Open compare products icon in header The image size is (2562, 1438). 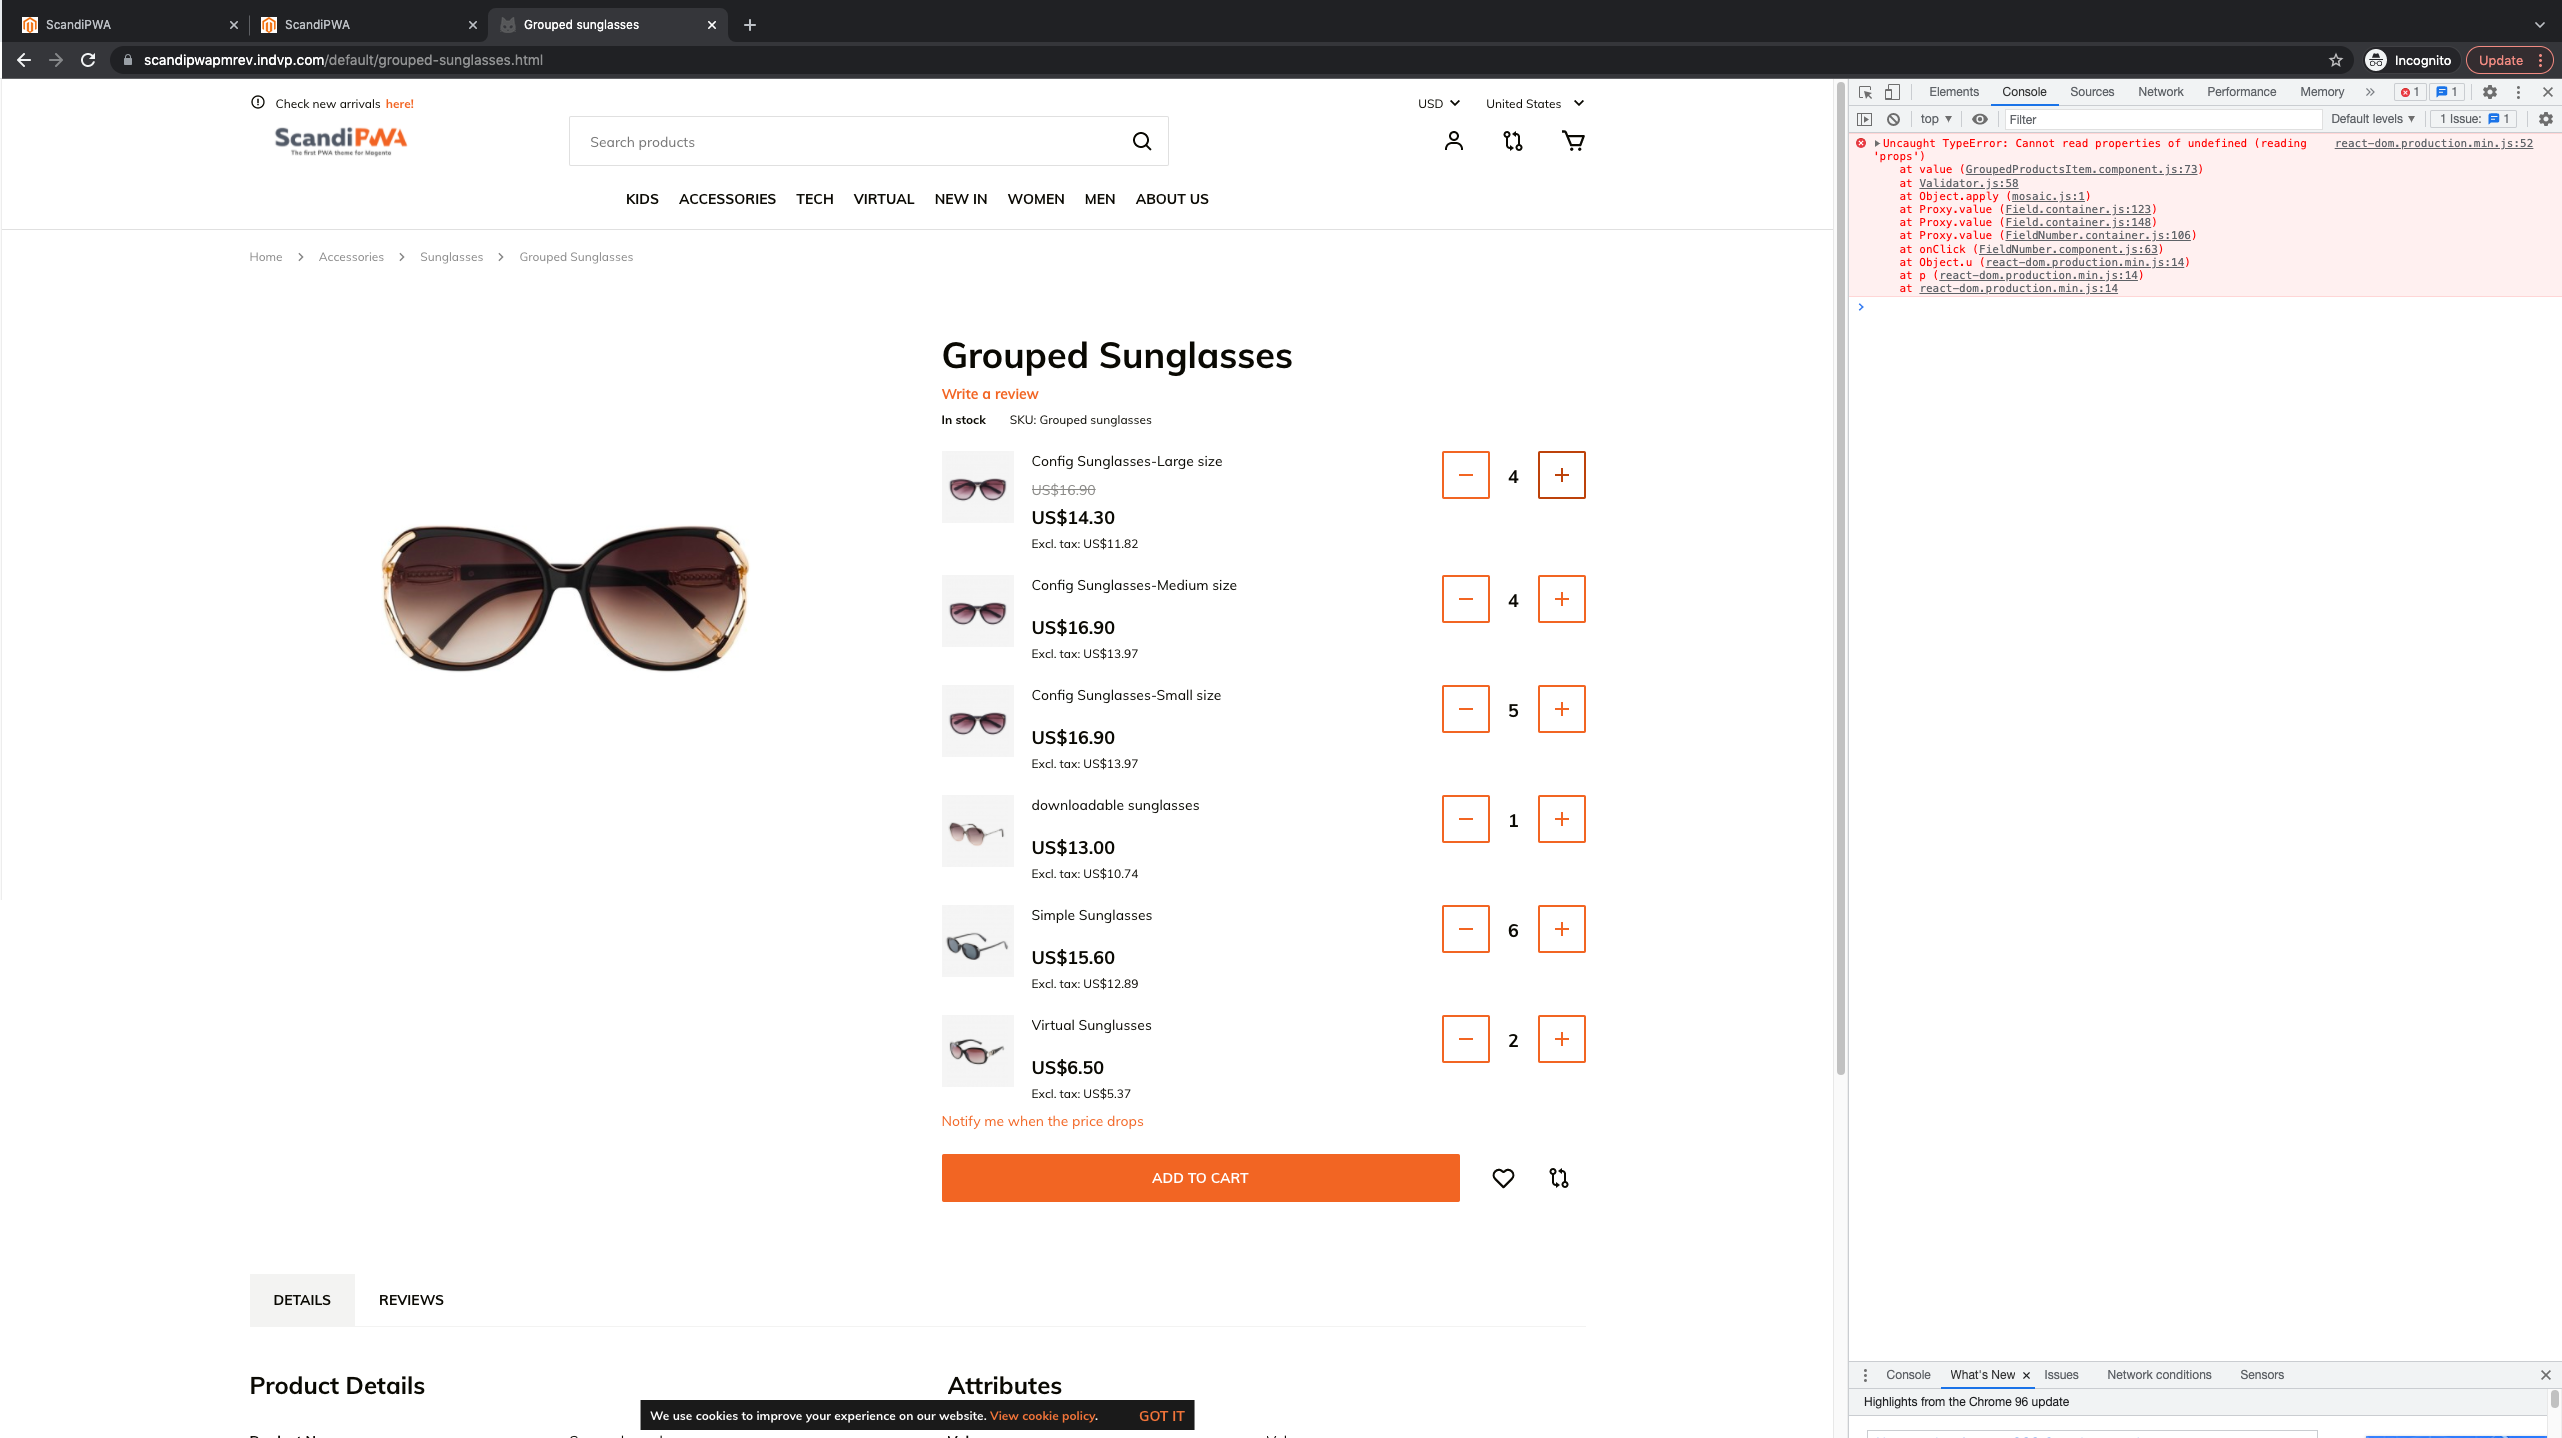coord(1513,141)
